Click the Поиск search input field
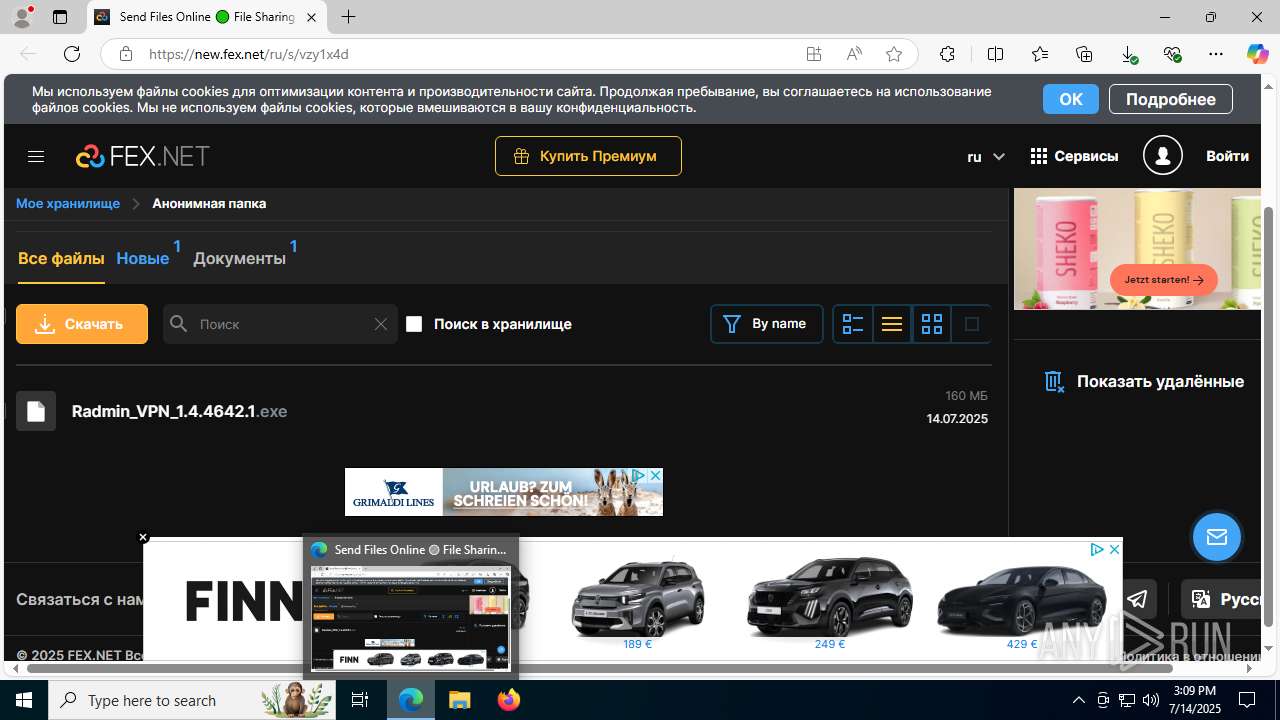1280x720 pixels. (x=280, y=324)
